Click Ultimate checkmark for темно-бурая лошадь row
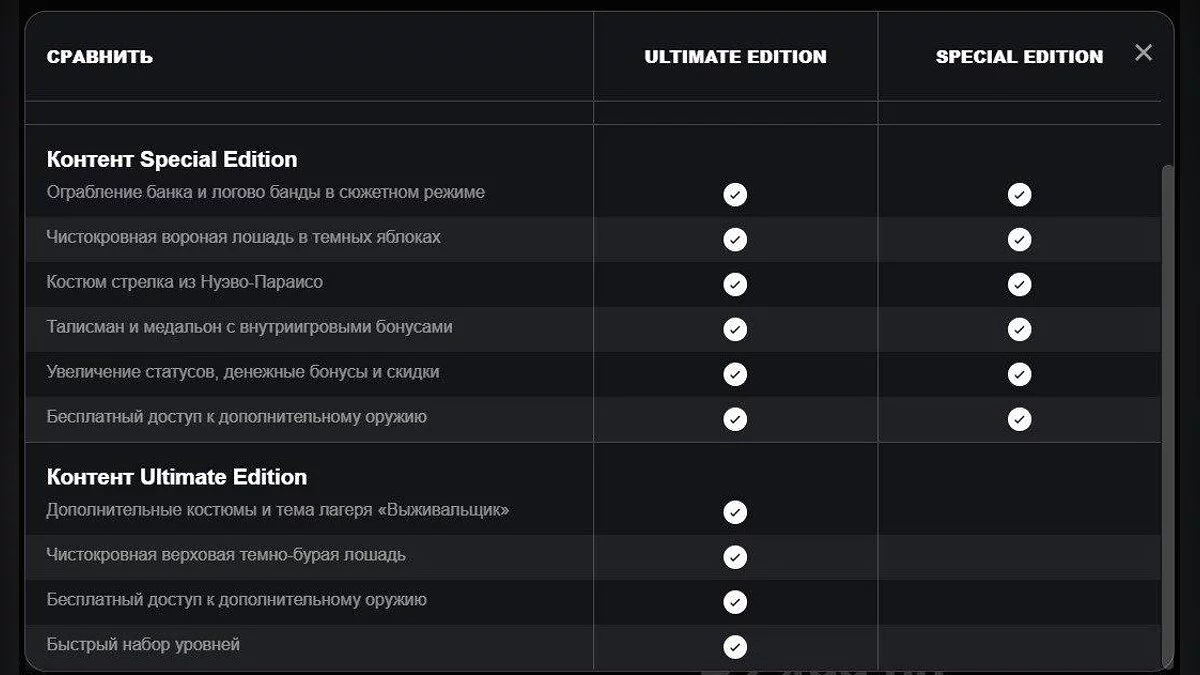Screen dimensions: 1200x675 click(x=735, y=557)
